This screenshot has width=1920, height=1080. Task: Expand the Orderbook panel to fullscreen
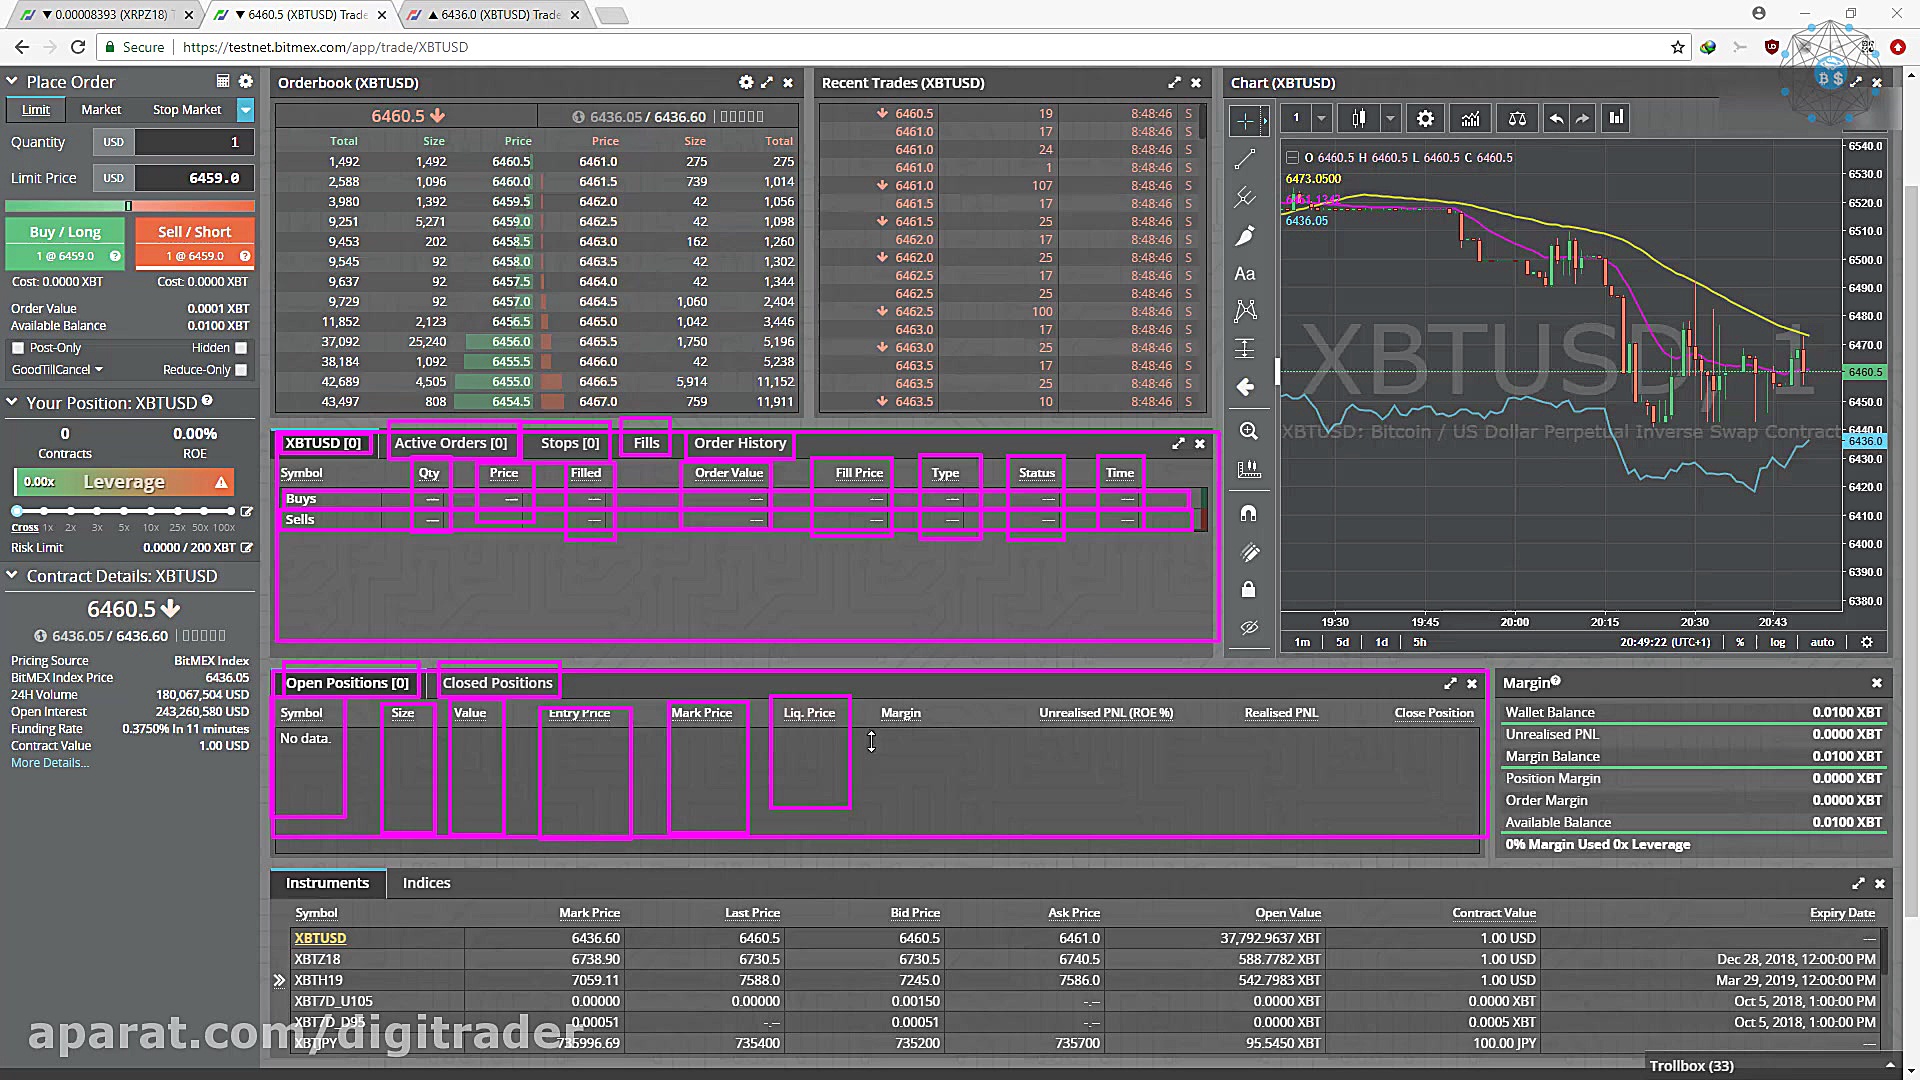(x=767, y=82)
